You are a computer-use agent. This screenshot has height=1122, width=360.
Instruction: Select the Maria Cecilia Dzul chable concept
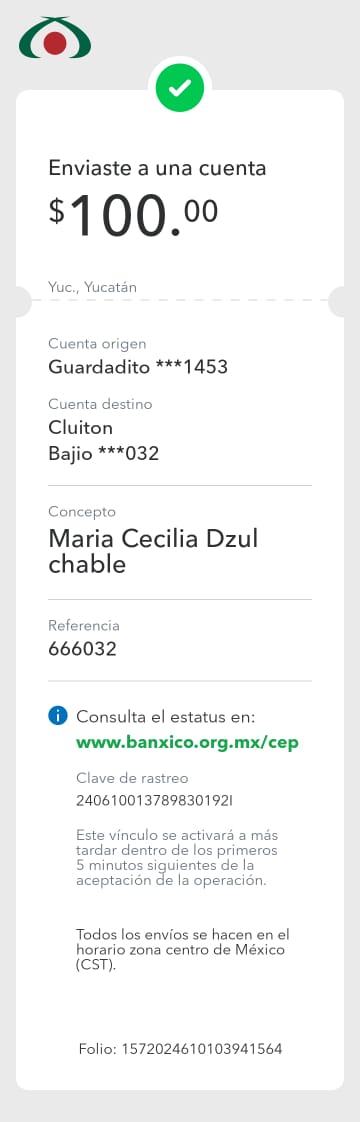point(153,551)
